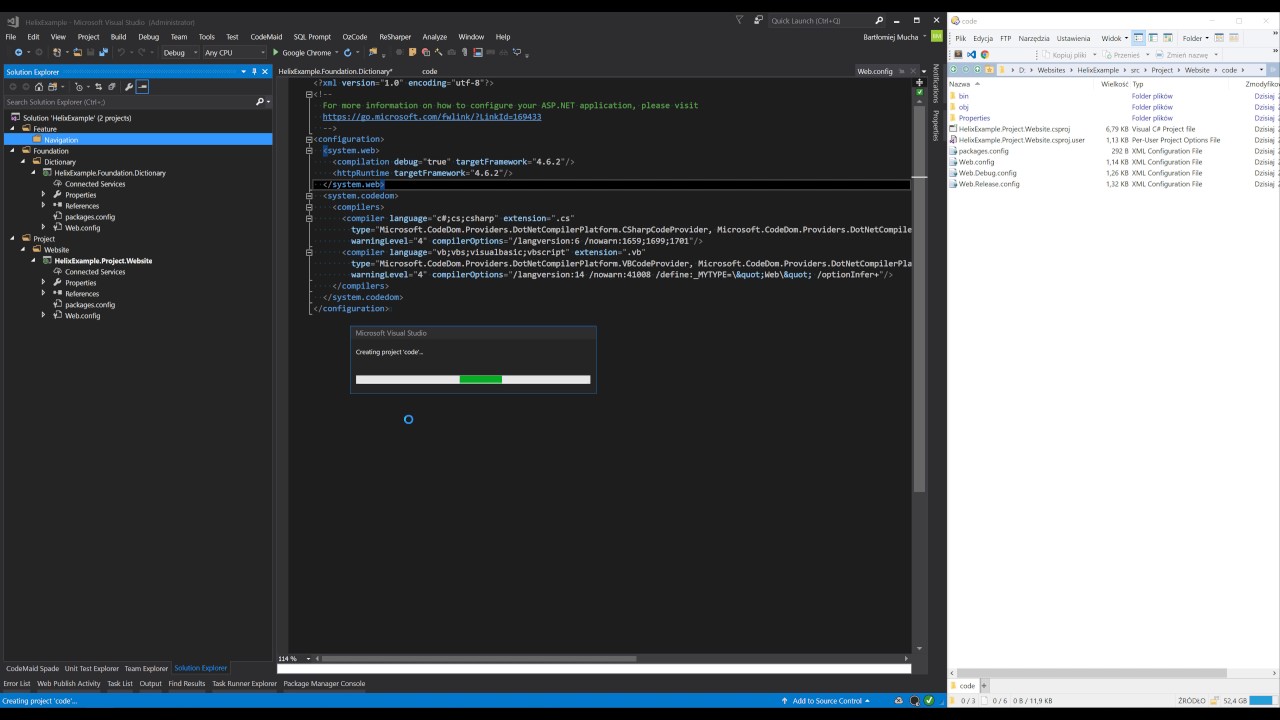Focus the Search Solution Explorer field
This screenshot has width=1280, height=720.
pyautogui.click(x=128, y=102)
